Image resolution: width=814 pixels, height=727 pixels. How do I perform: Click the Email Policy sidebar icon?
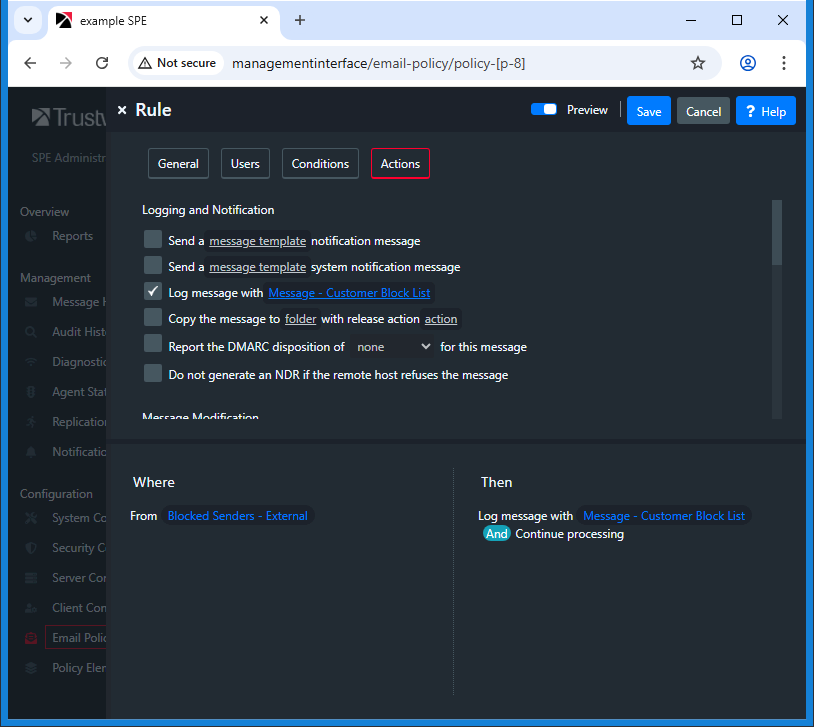point(31,638)
